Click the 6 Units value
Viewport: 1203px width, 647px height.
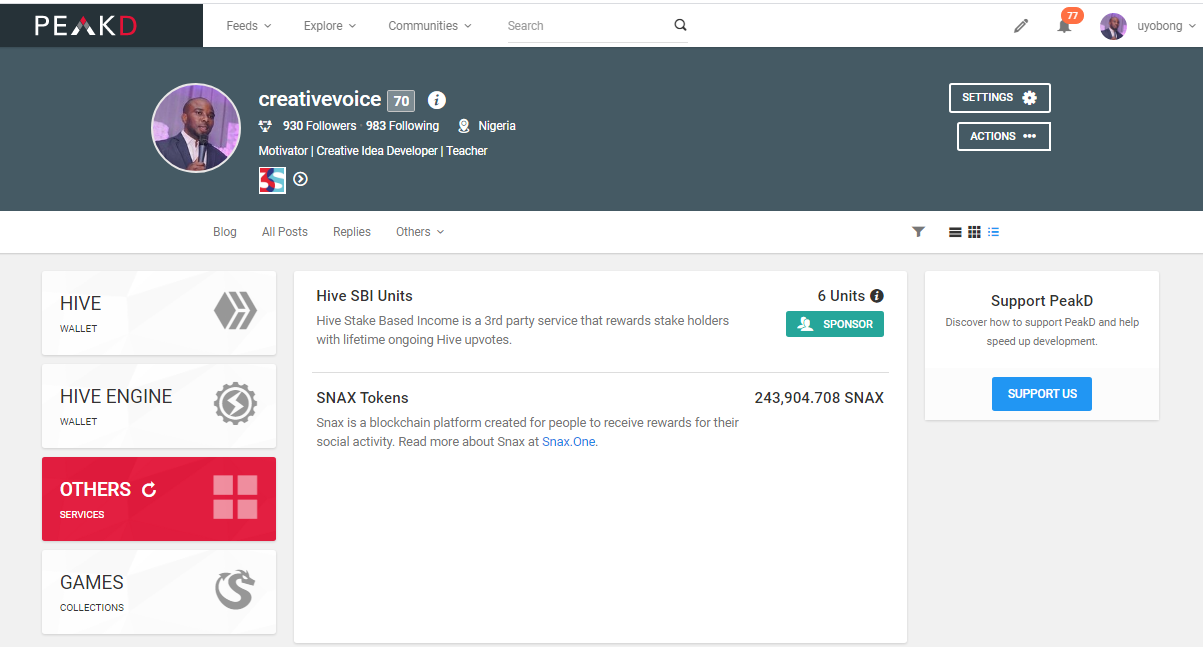[841, 296]
